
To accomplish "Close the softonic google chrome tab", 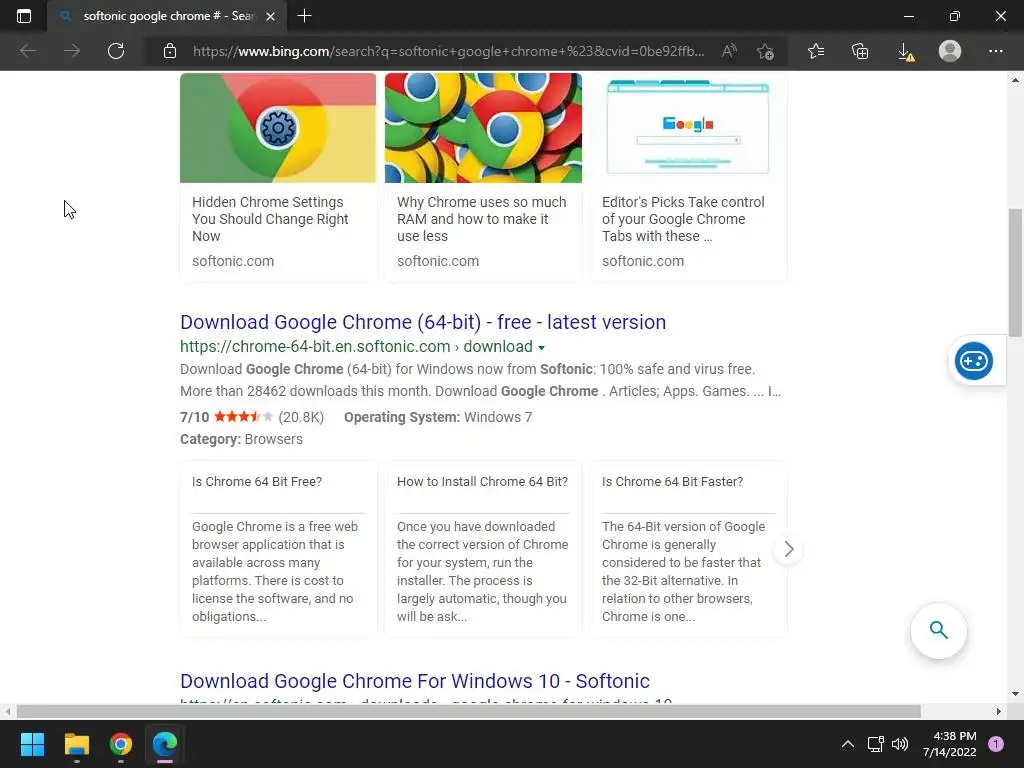I will coord(270,16).
